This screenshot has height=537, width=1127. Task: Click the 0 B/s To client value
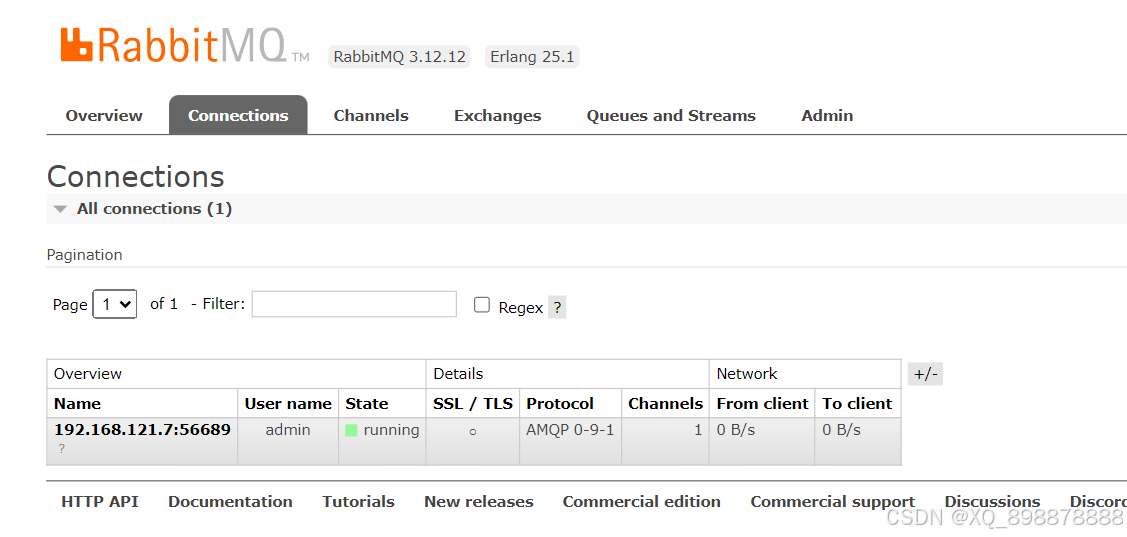click(842, 430)
